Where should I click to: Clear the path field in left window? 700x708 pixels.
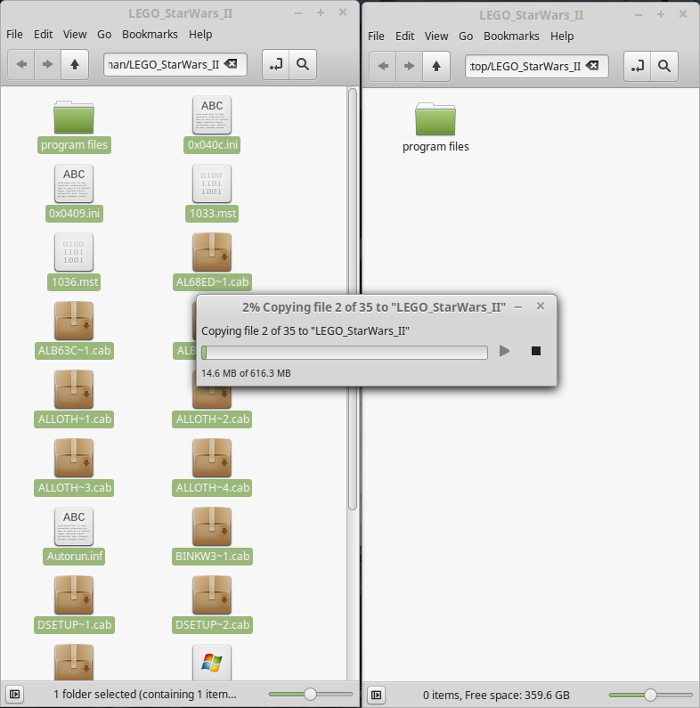(x=231, y=64)
